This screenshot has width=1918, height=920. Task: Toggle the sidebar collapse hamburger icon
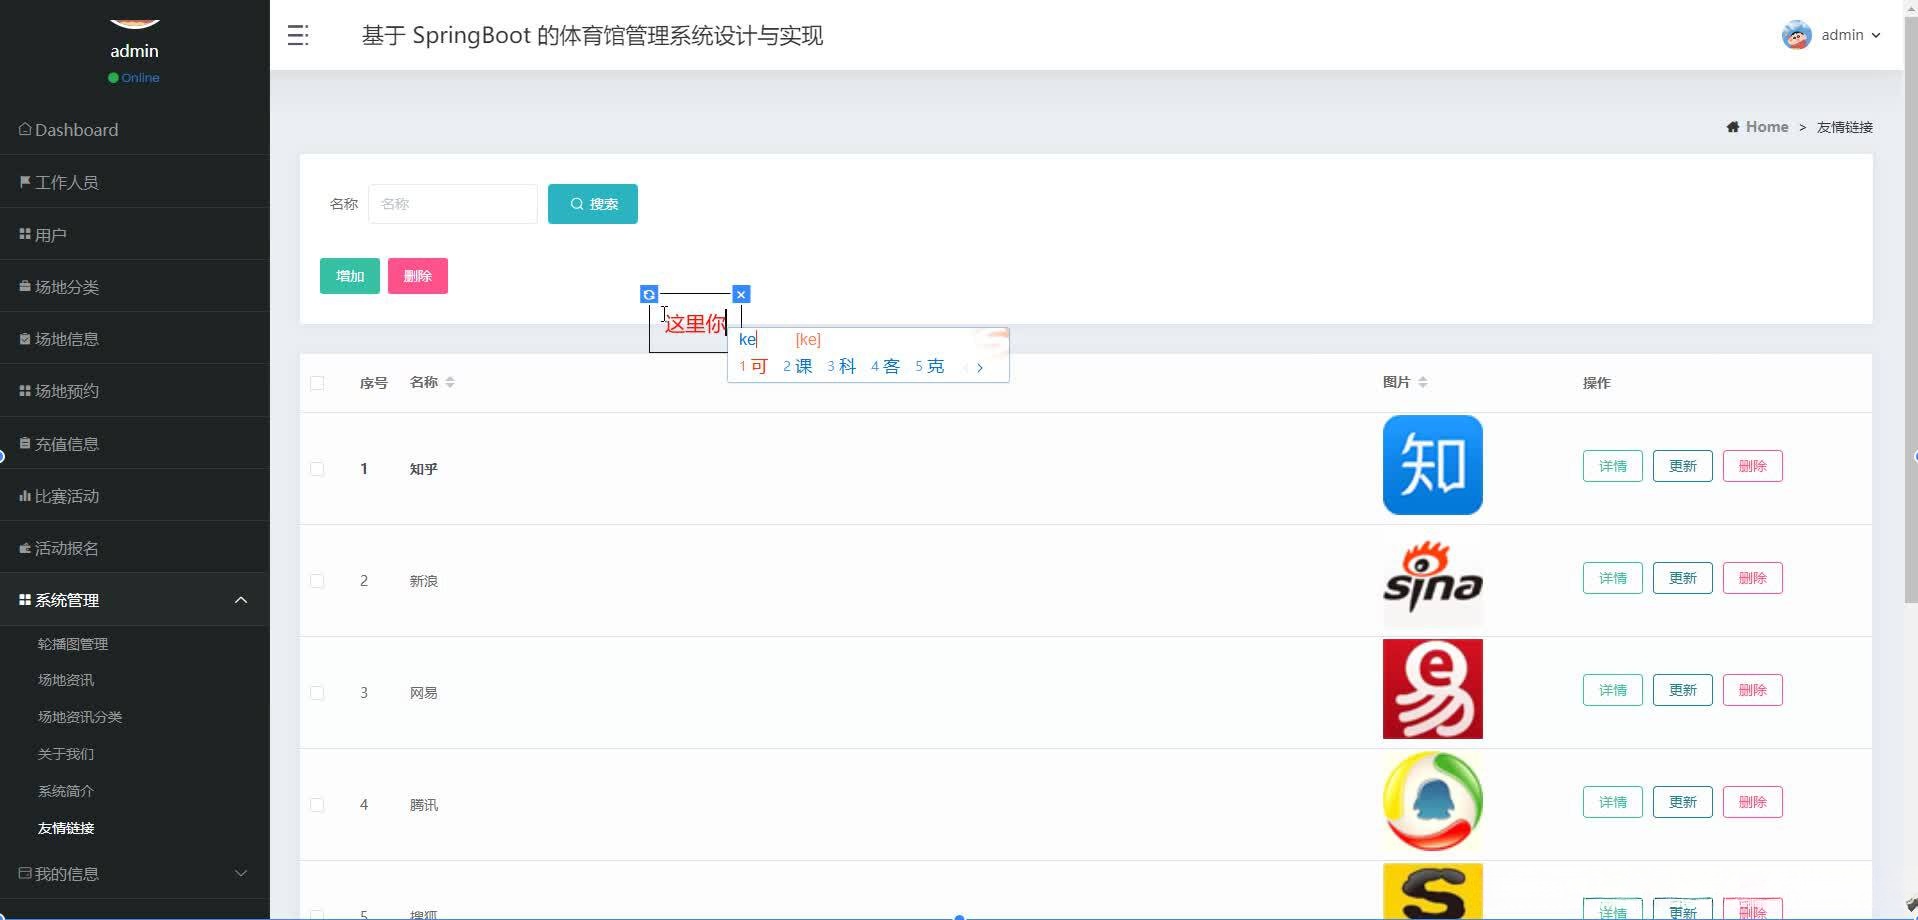point(298,36)
